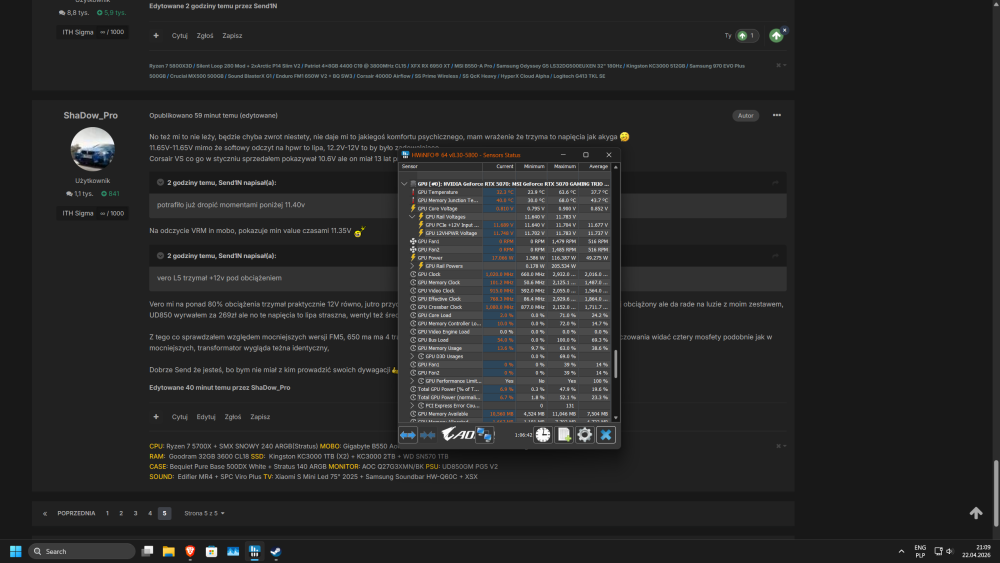Click Cytuj on Send1N's post
Image resolution: width=1000 pixels, height=563 pixels.
click(179, 36)
